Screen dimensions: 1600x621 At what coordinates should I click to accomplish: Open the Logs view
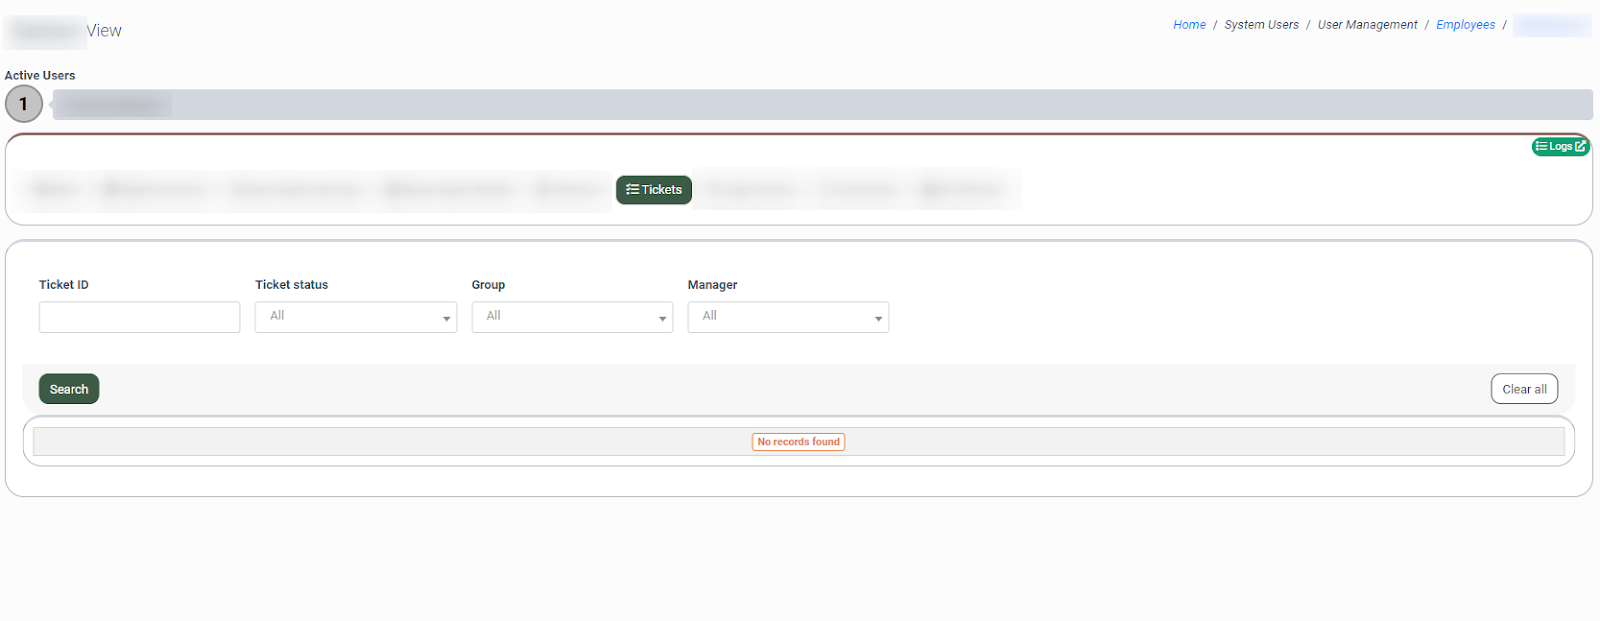point(1560,146)
